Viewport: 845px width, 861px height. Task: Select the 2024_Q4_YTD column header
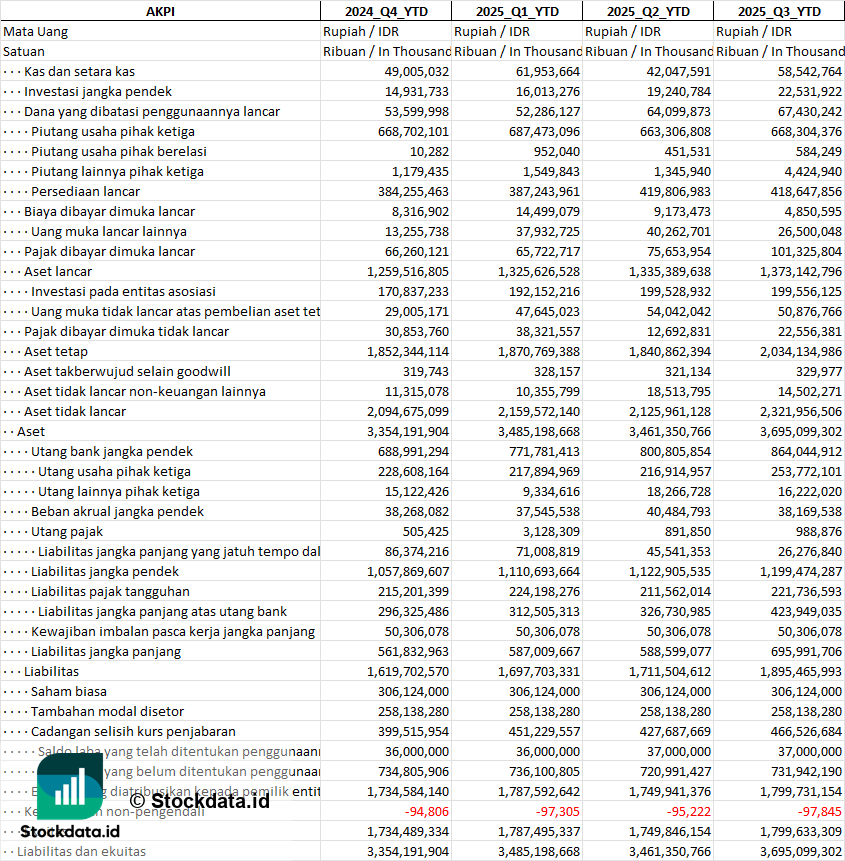(x=386, y=11)
